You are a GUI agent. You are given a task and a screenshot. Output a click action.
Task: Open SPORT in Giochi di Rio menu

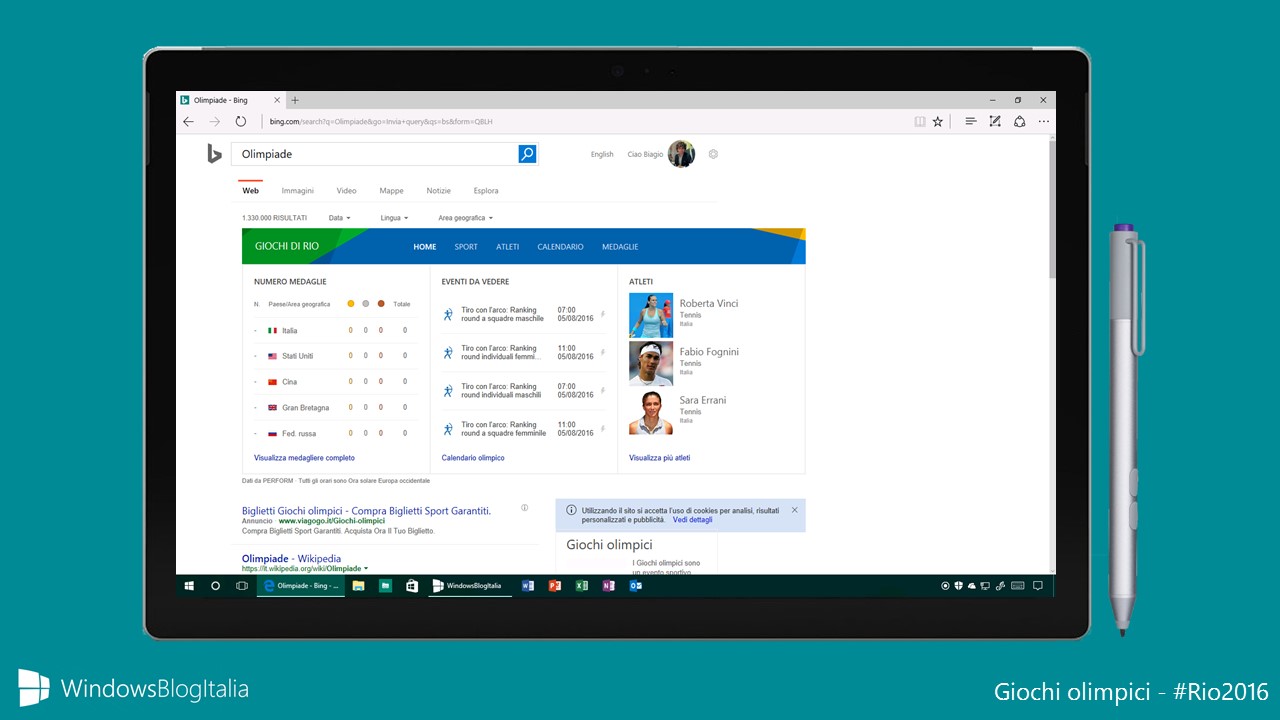pyautogui.click(x=466, y=247)
